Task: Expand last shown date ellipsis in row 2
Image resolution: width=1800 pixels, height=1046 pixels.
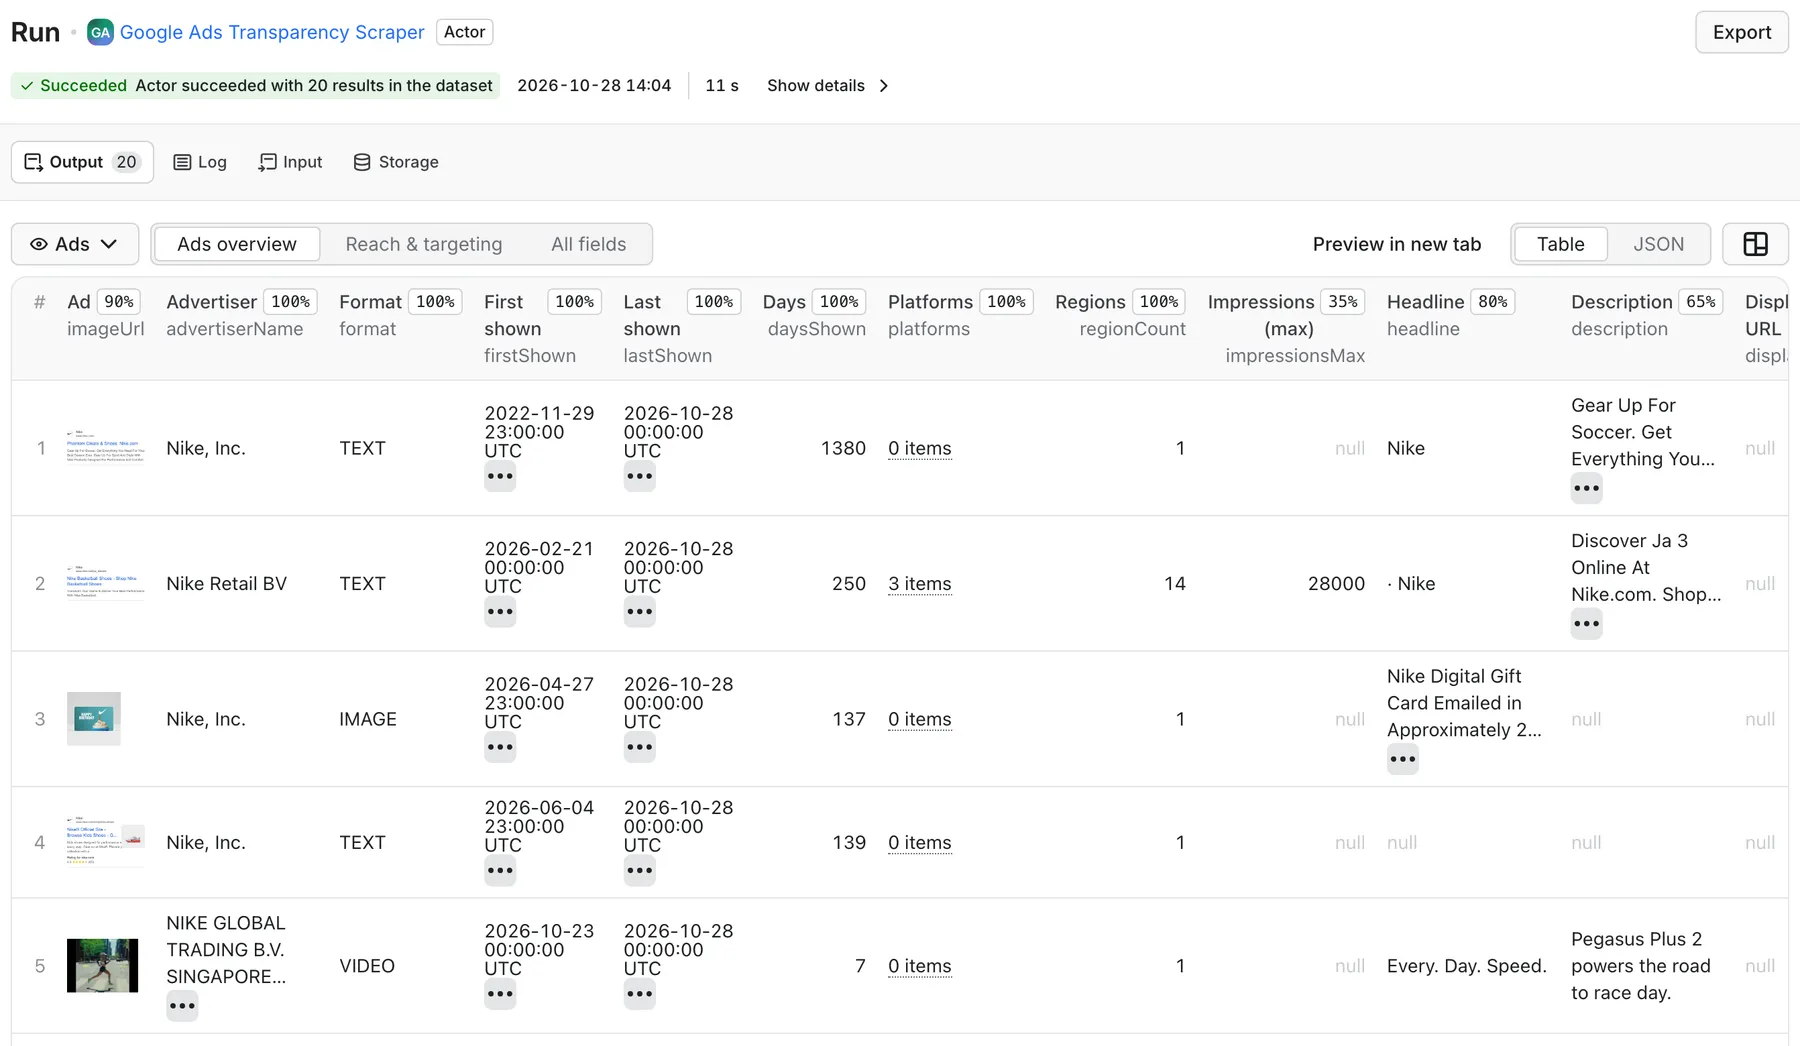Action: pos(639,611)
